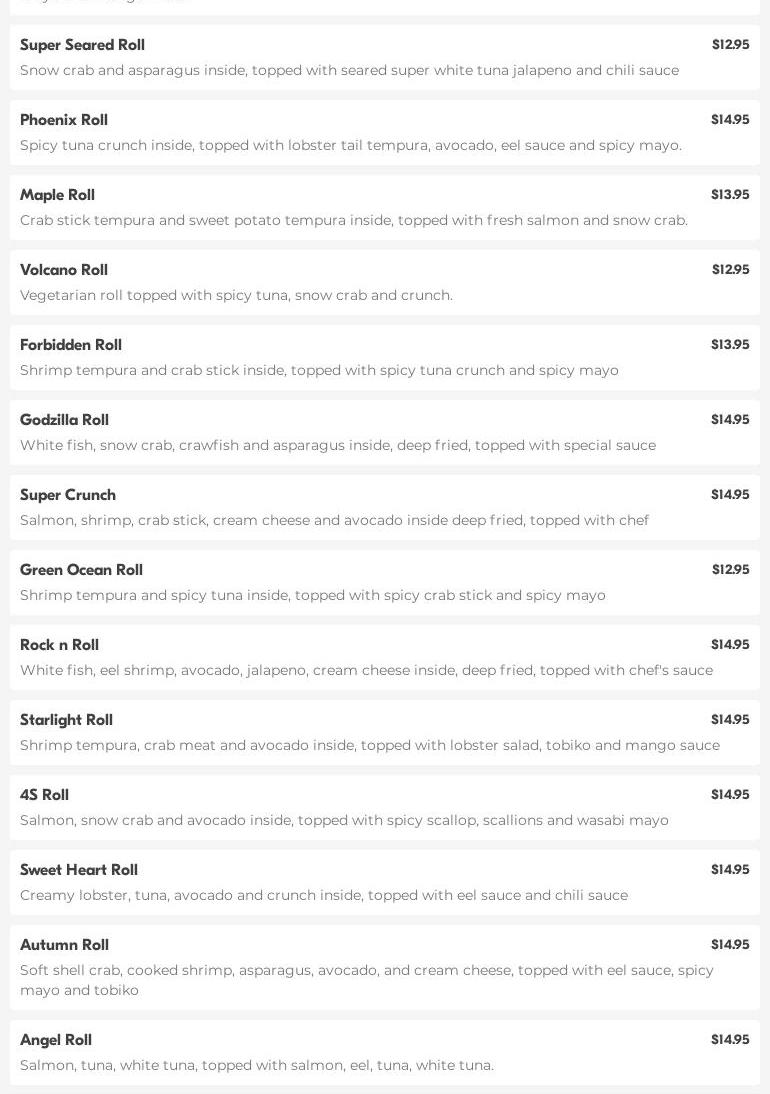The image size is (770, 1094).
Task: Tap the Volcano Roll $12.95 price
Action: (x=730, y=270)
